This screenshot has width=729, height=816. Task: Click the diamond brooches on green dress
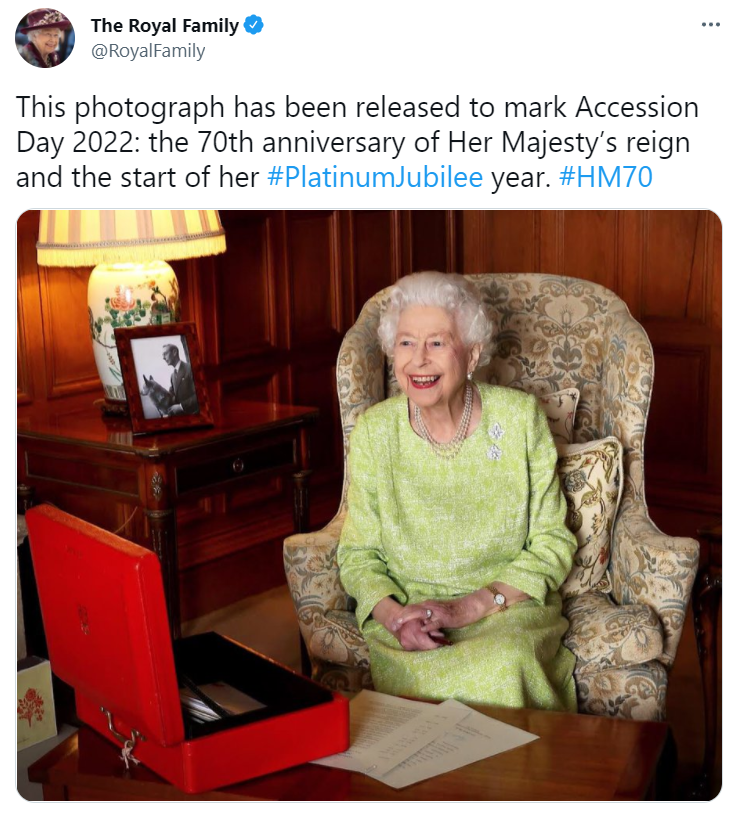495,441
